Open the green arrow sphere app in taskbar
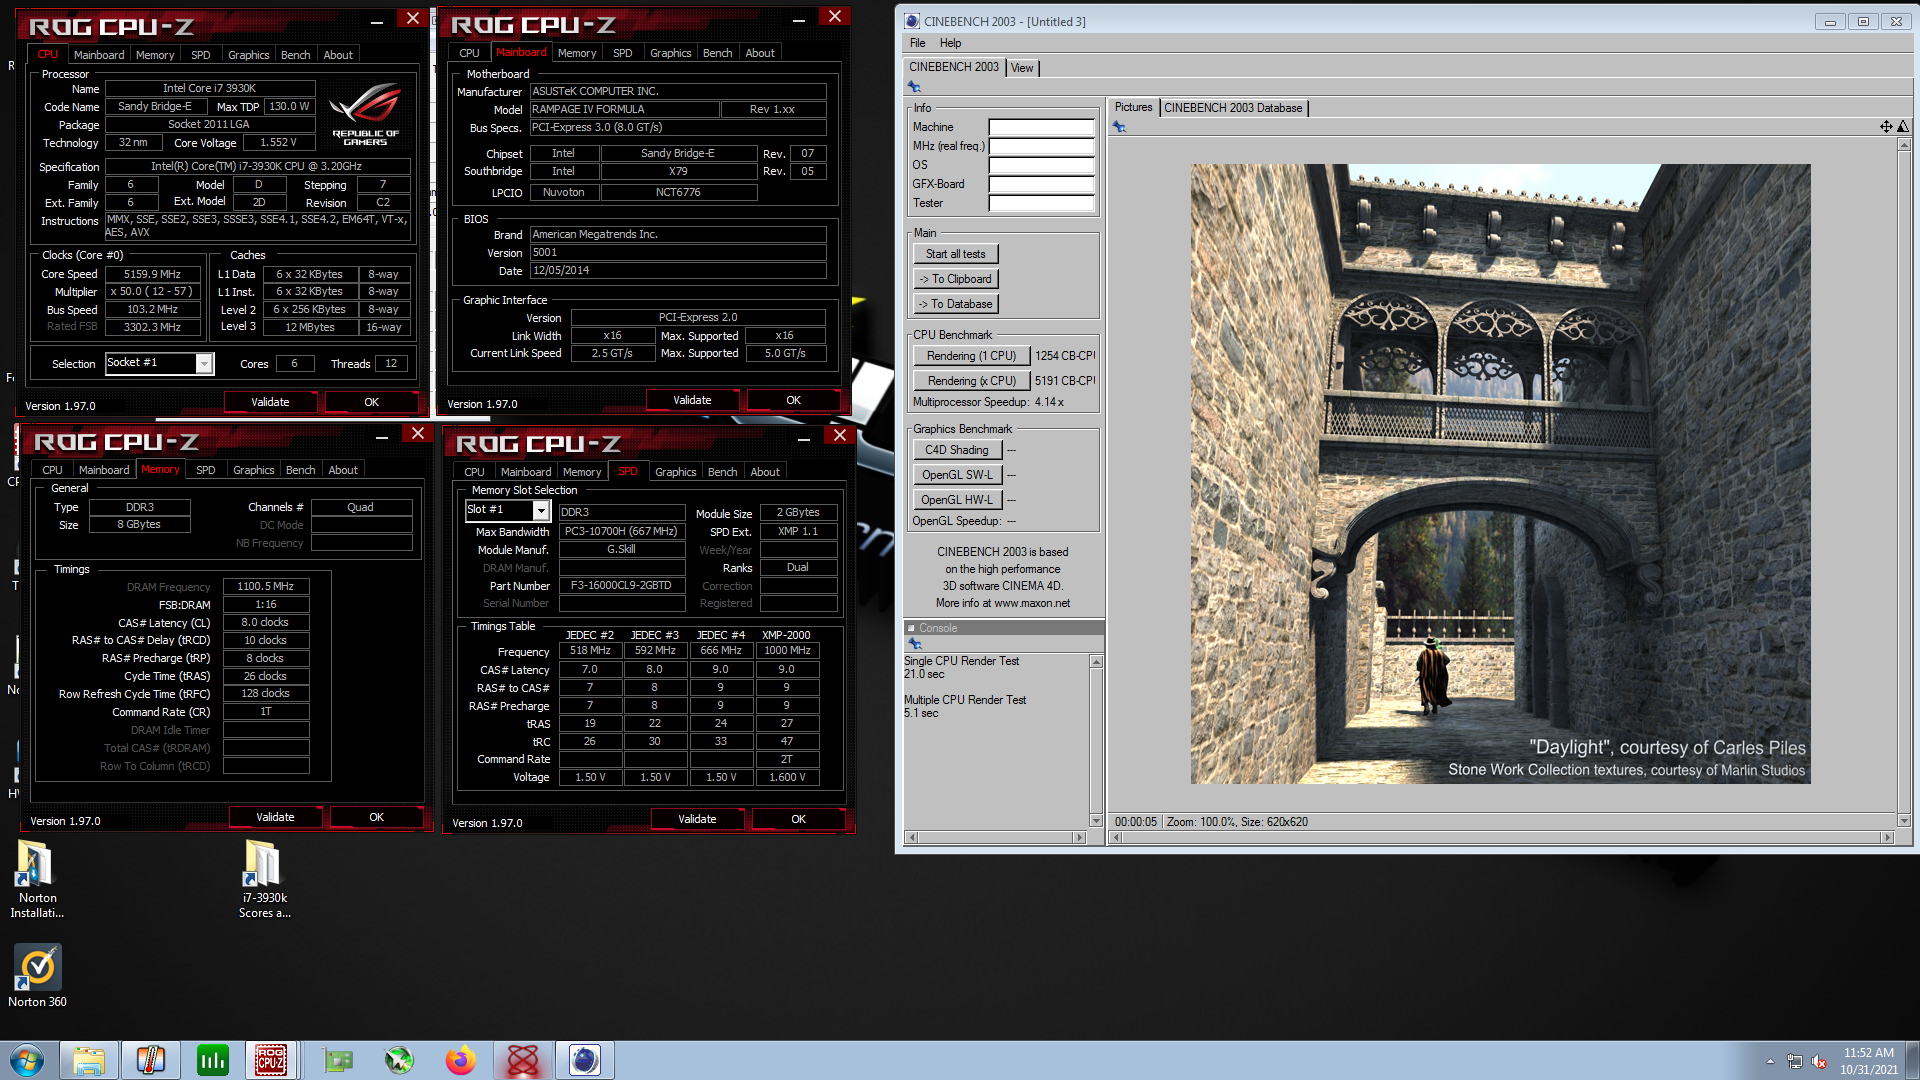Image resolution: width=1920 pixels, height=1080 pixels. click(399, 1060)
